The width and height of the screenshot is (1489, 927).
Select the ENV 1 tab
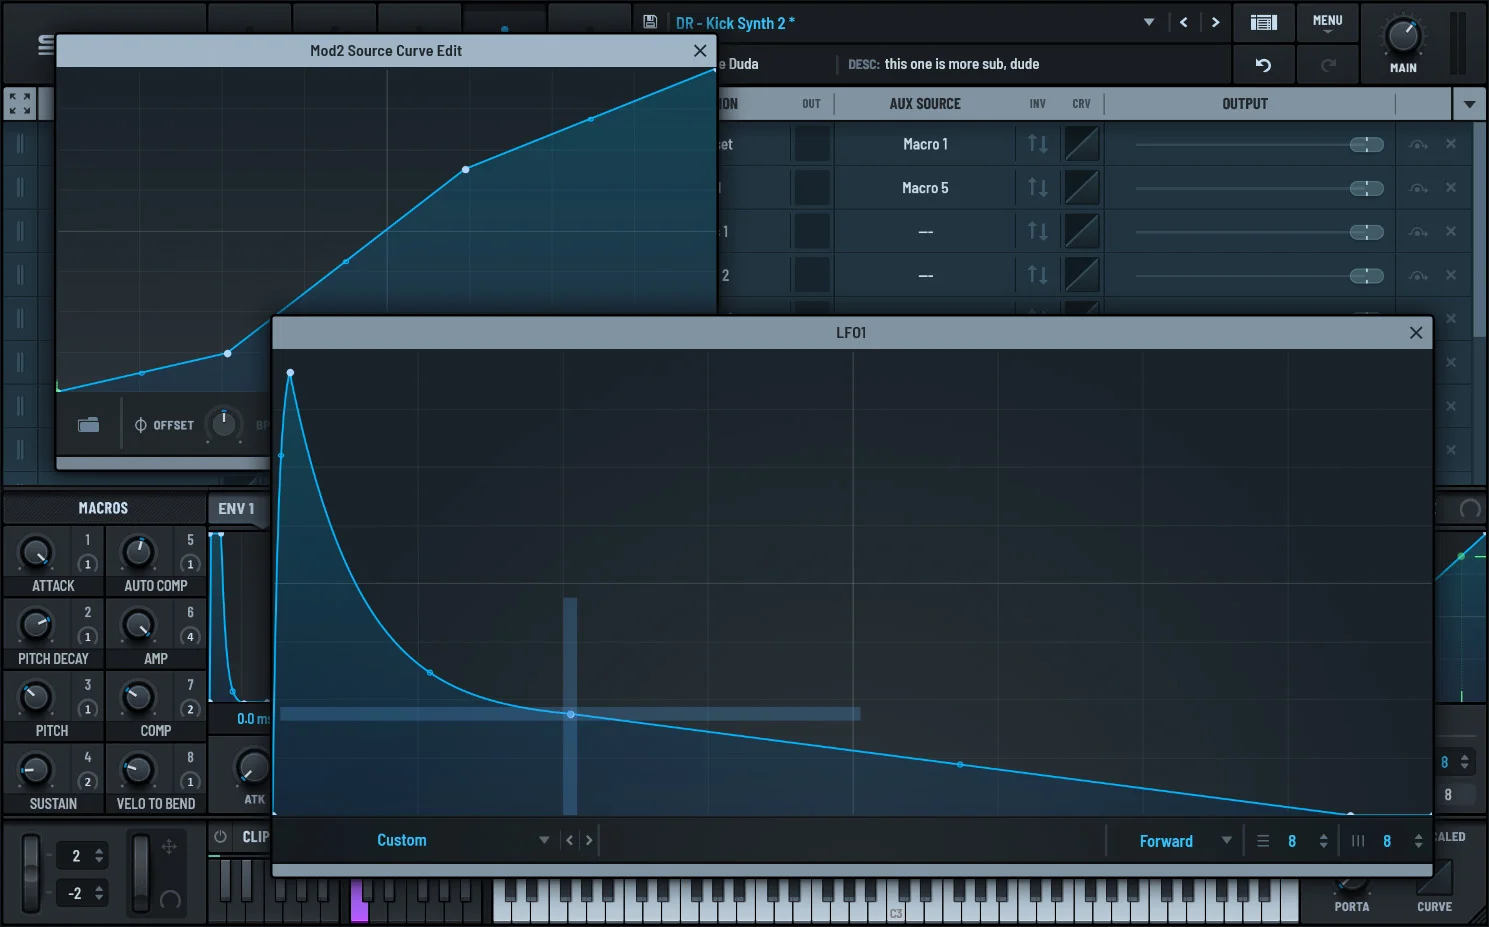tap(237, 508)
